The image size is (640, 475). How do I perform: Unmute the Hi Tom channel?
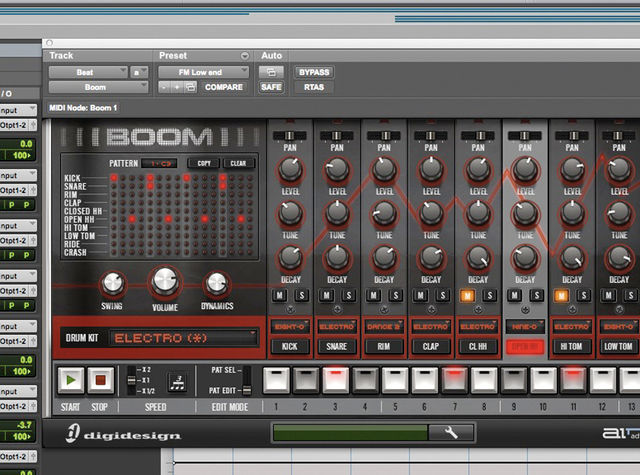click(x=561, y=295)
